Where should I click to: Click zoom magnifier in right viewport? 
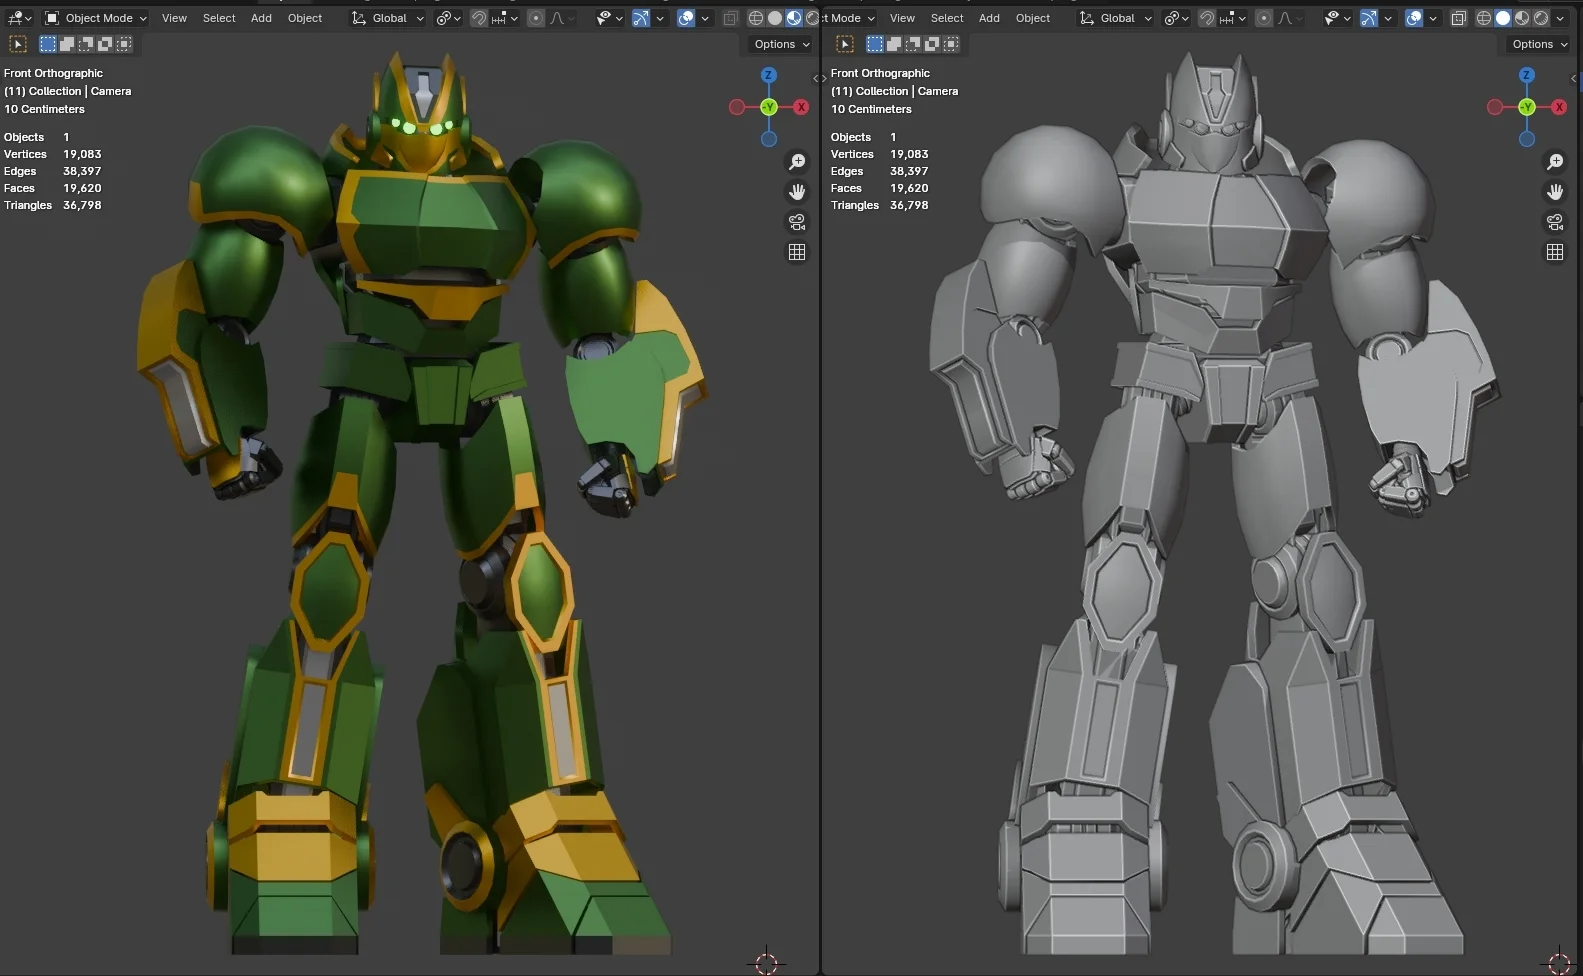pos(1555,162)
